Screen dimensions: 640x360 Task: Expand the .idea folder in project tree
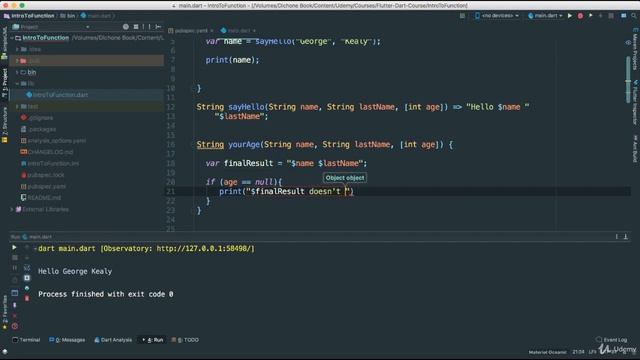coord(17,49)
